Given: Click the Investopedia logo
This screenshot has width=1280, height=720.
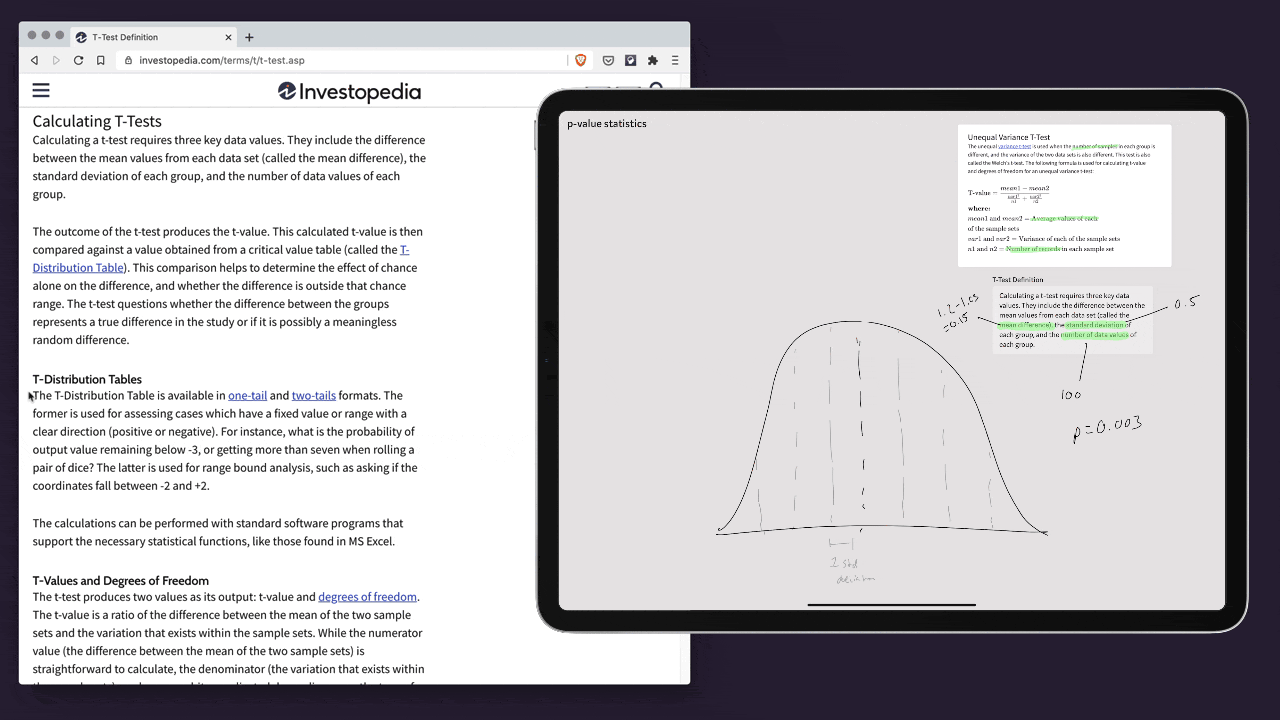Looking at the screenshot, I should (x=349, y=92).
